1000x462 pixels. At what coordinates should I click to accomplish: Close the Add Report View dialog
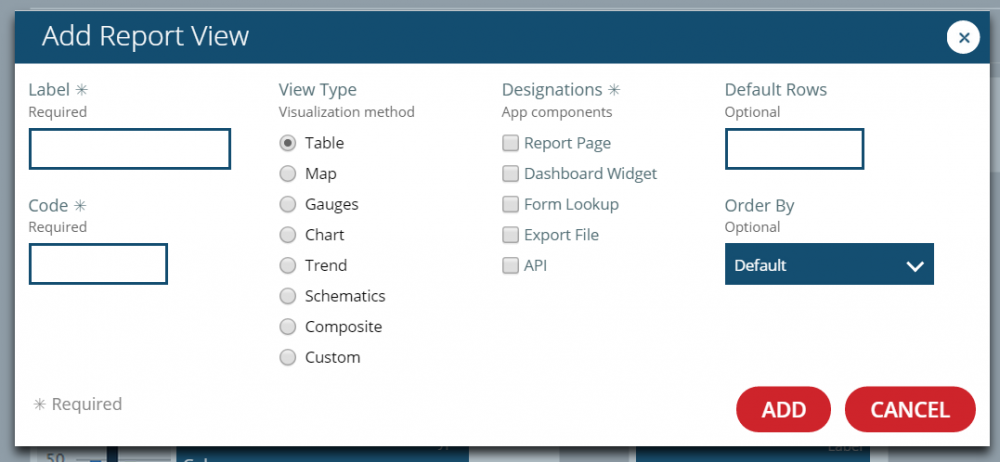pyautogui.click(x=963, y=38)
